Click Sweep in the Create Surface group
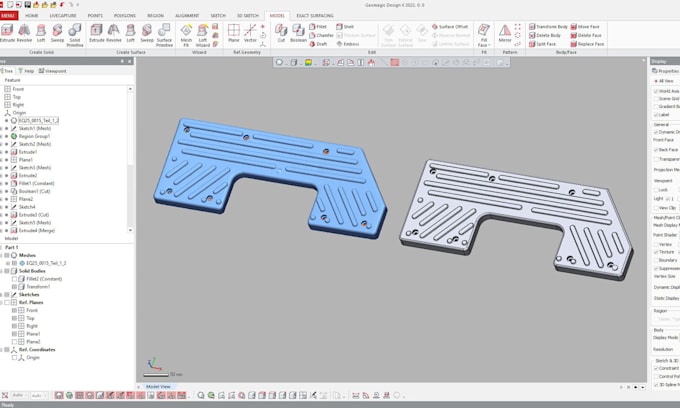Image resolution: width=680 pixels, height=408 pixels. (x=147, y=33)
